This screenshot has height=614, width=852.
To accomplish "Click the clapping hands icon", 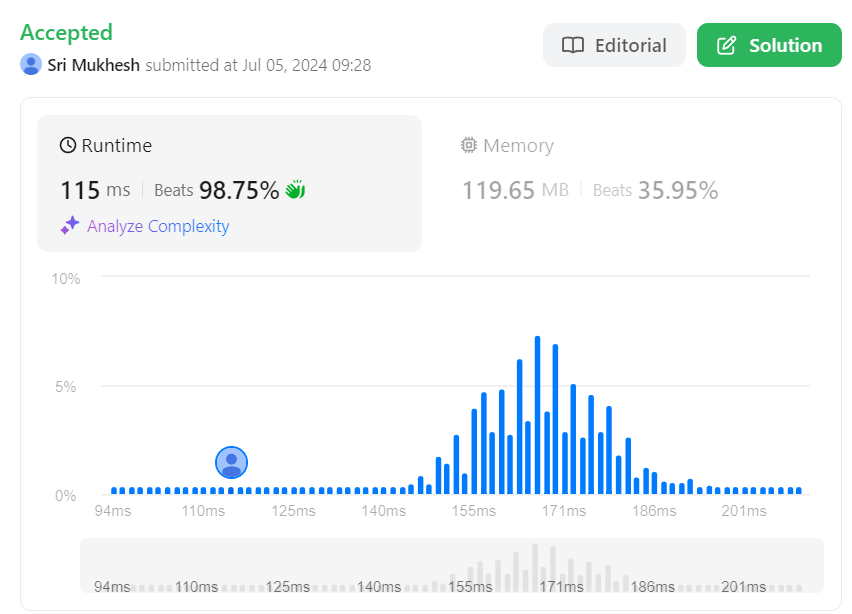I will (295, 190).
